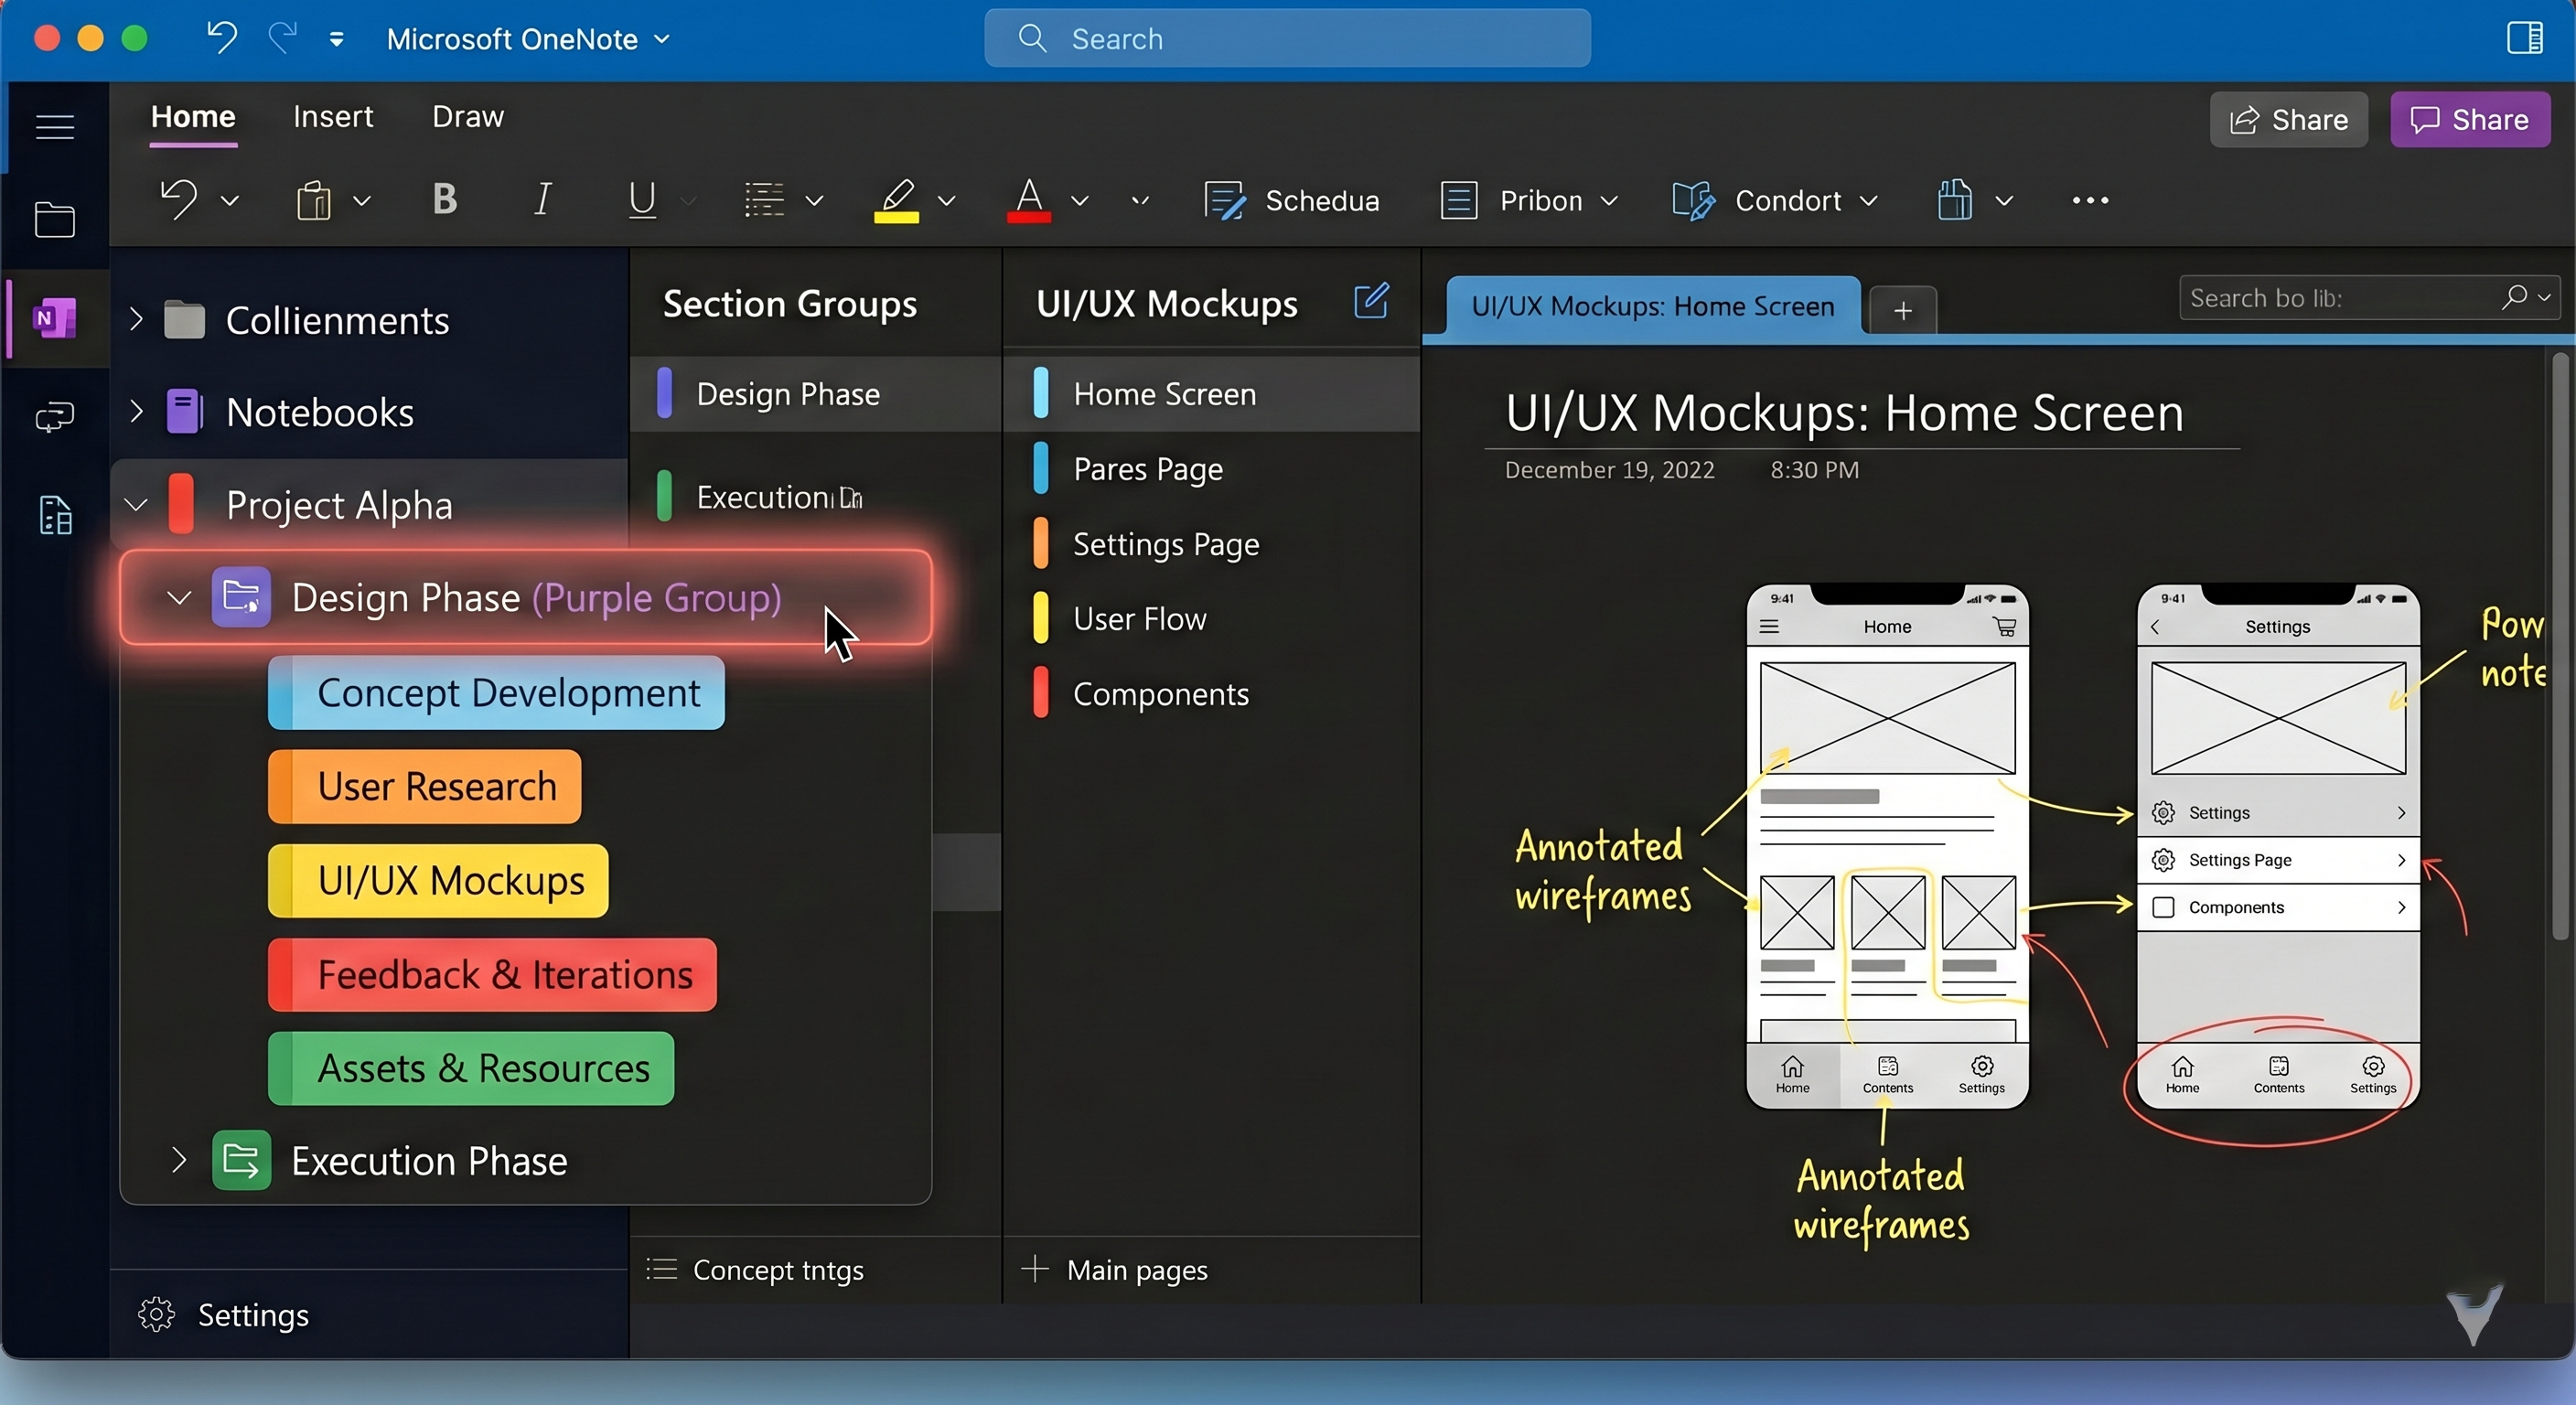Switch to the Draw ribbon tab

(x=468, y=117)
